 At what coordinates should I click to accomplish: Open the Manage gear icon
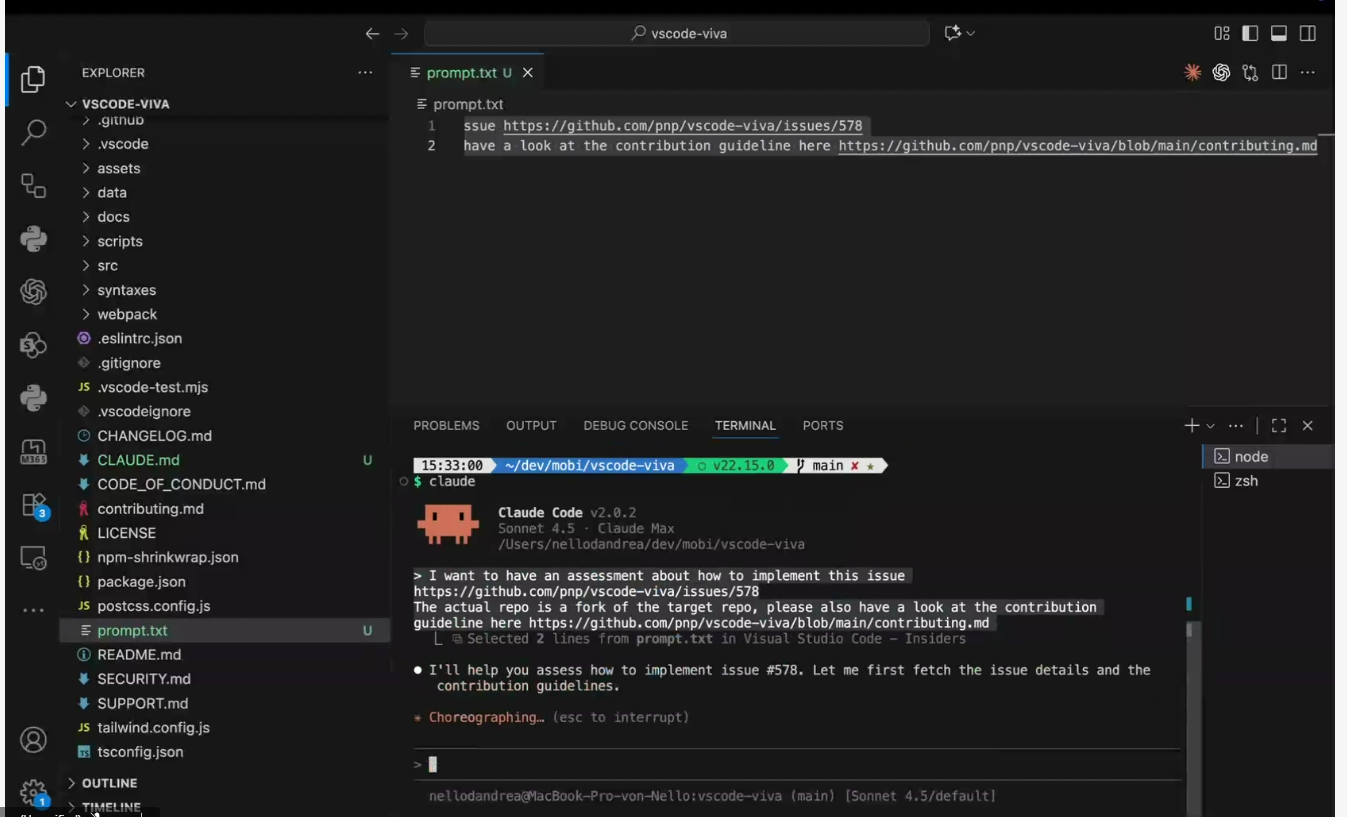point(34,792)
